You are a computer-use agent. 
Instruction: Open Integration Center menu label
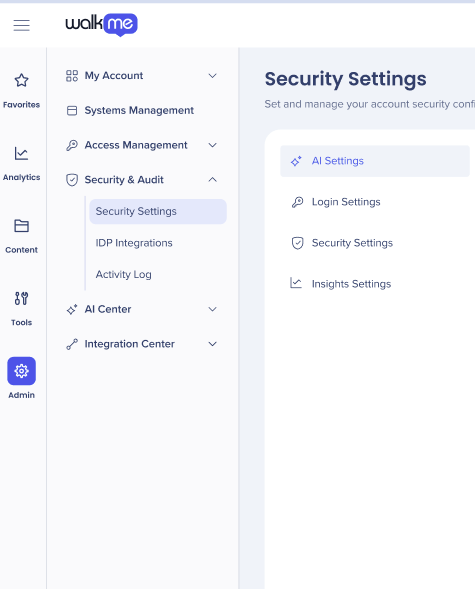[x=130, y=344]
